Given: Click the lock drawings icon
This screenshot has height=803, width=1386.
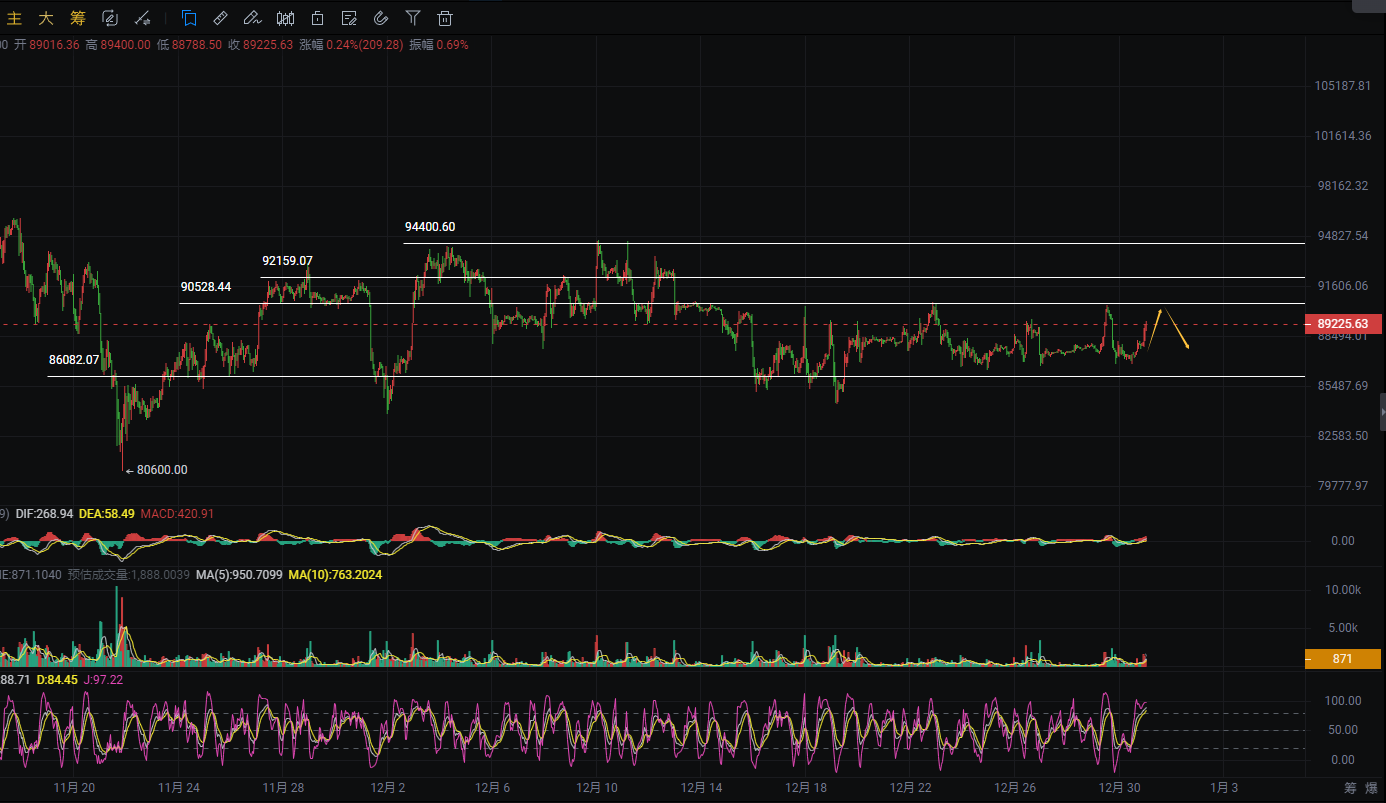Looking at the screenshot, I should point(317,18).
